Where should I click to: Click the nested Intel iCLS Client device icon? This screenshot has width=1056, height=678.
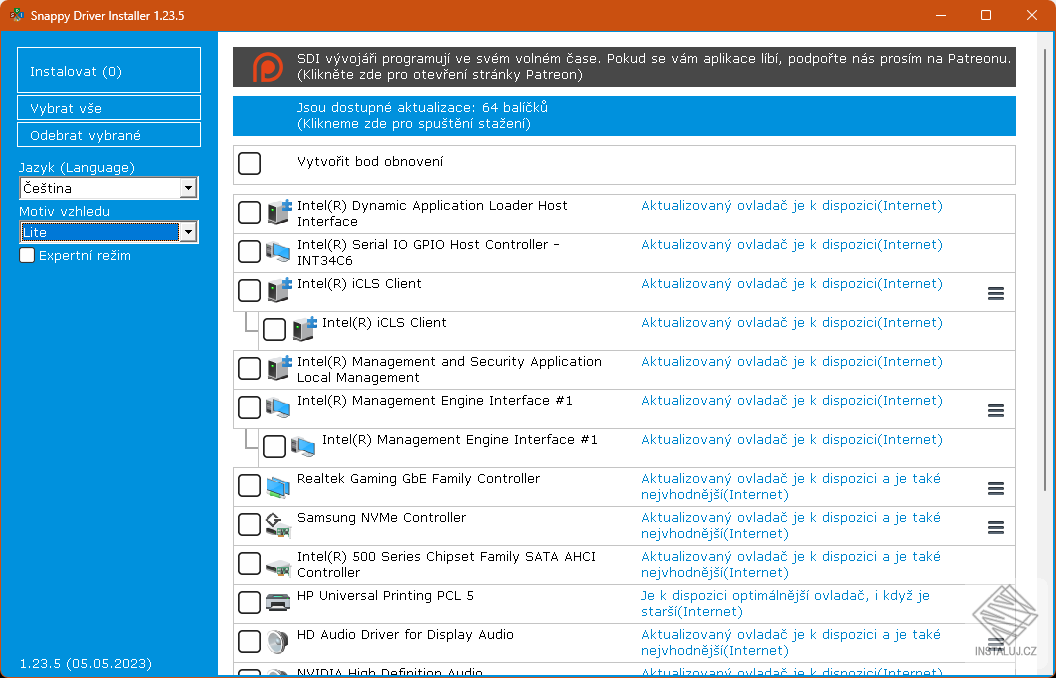304,329
